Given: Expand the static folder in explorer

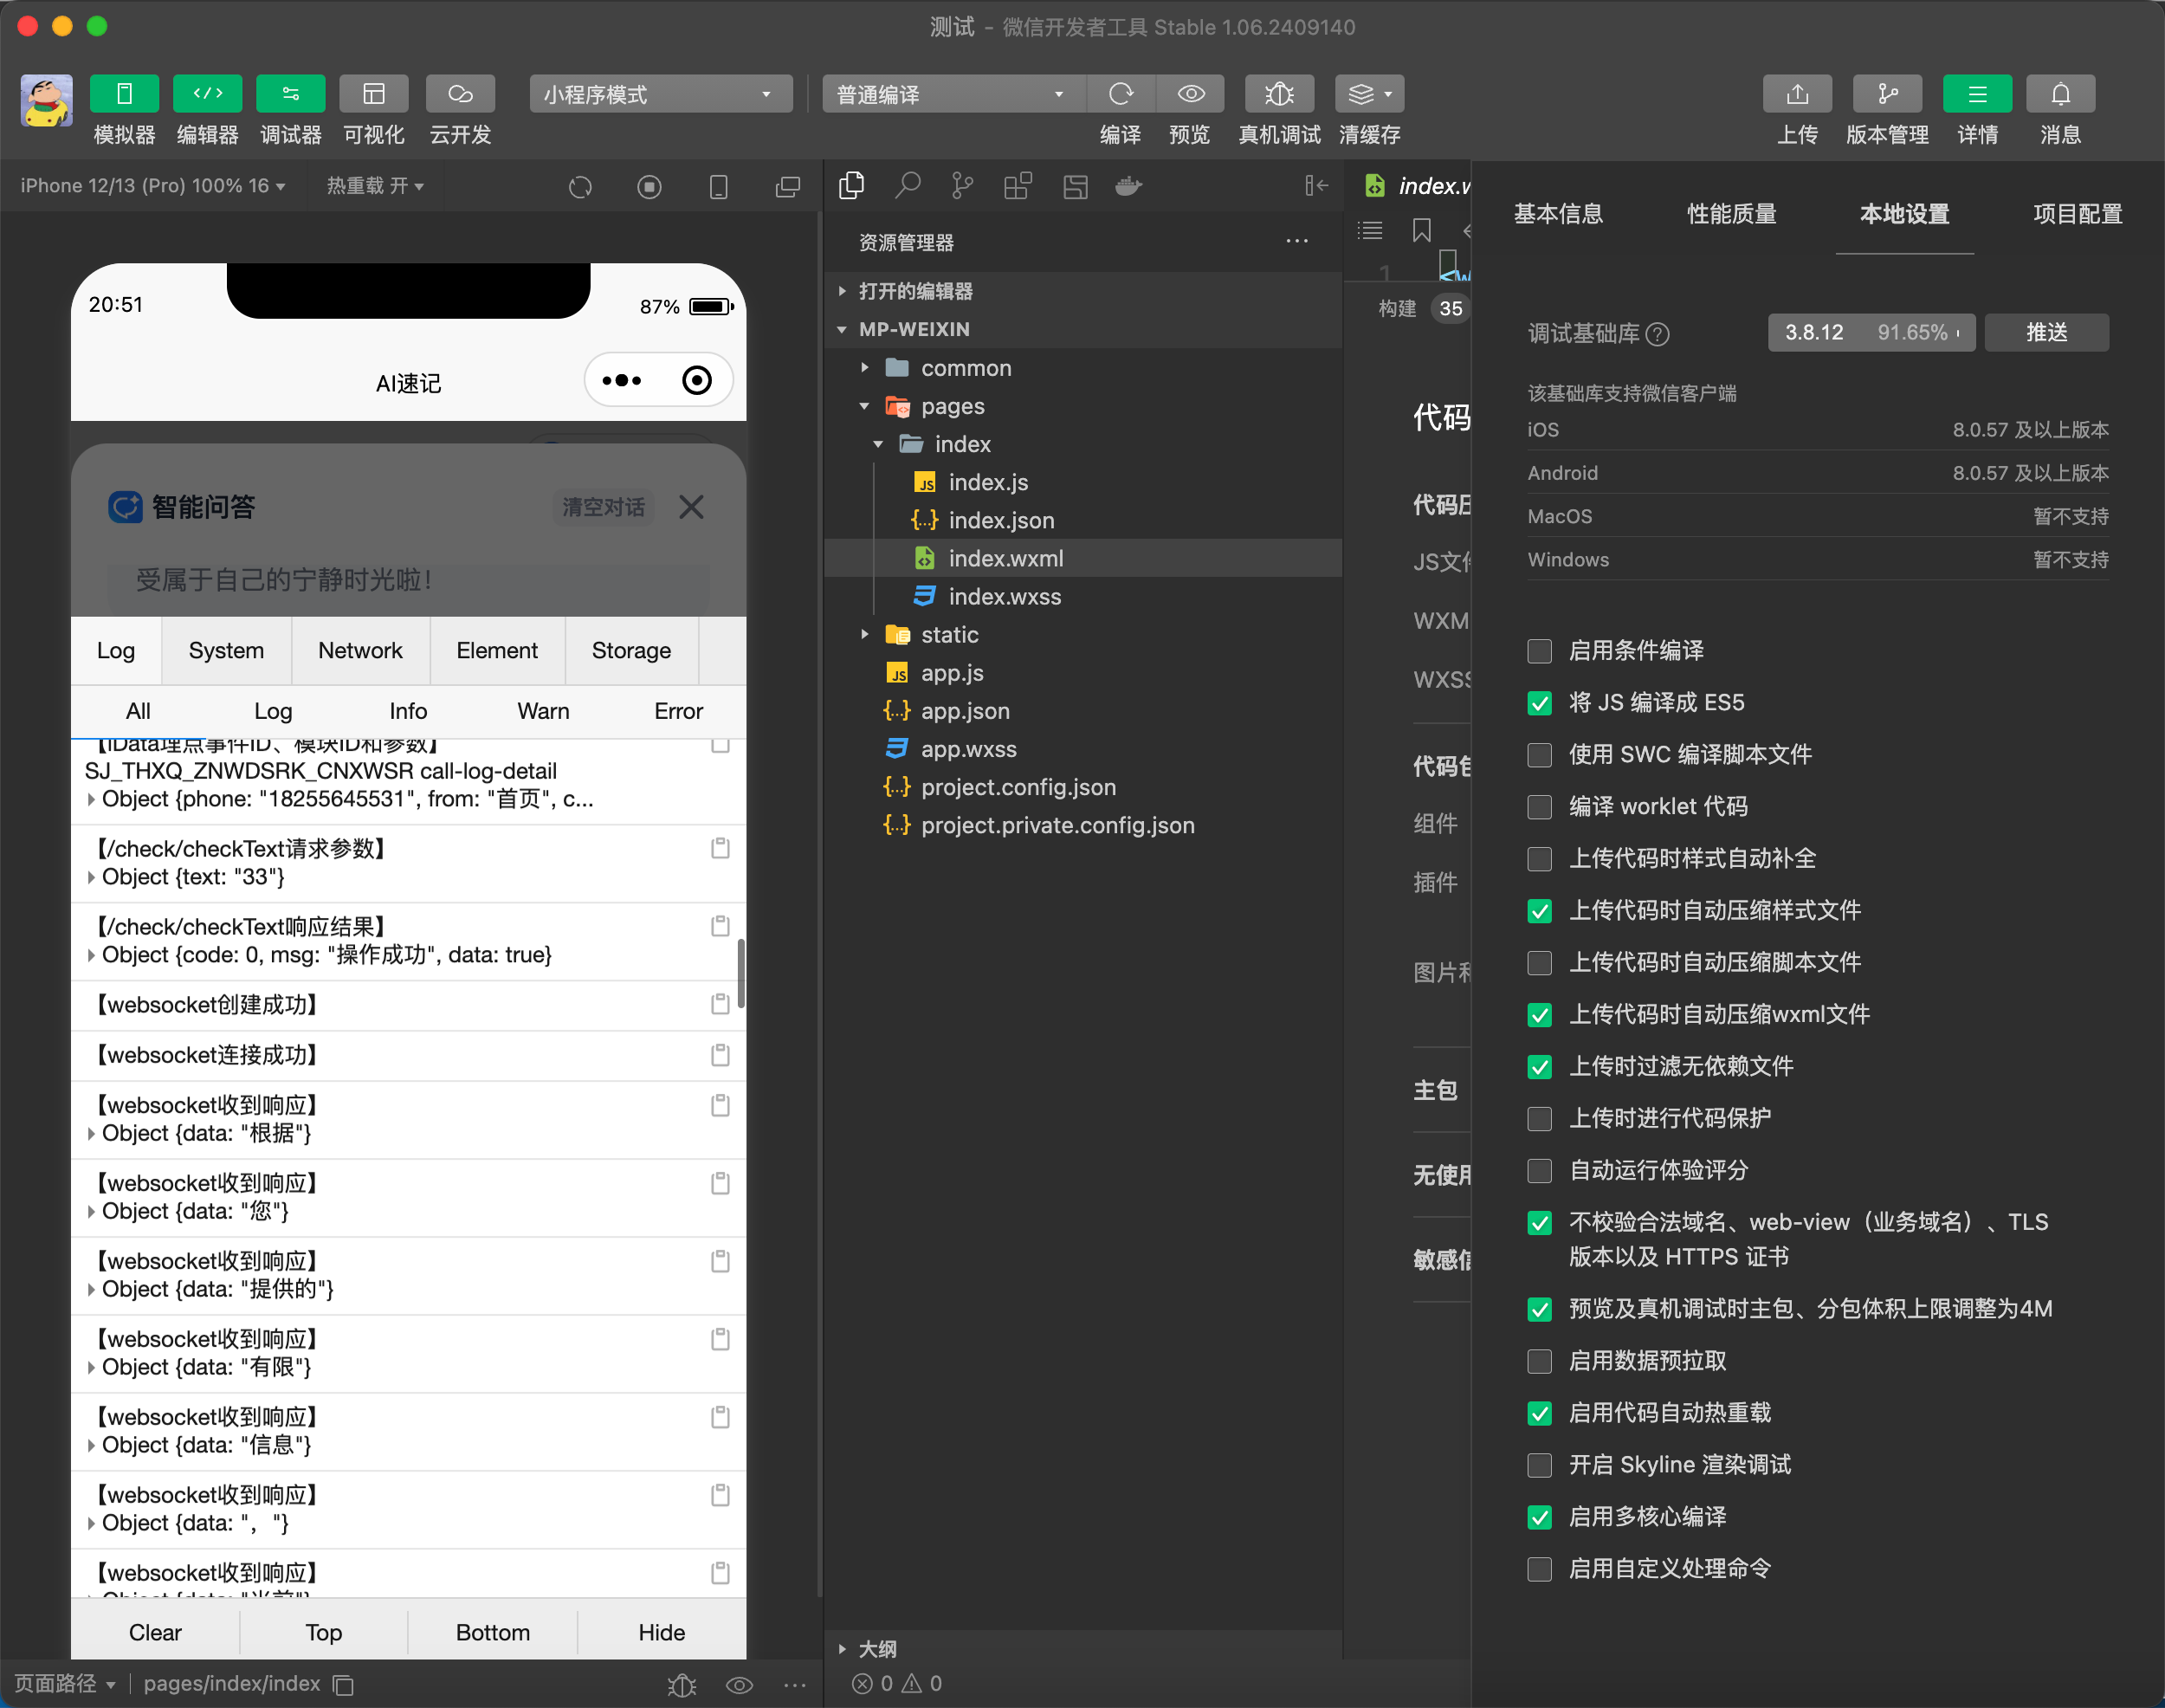Looking at the screenshot, I should point(948,635).
